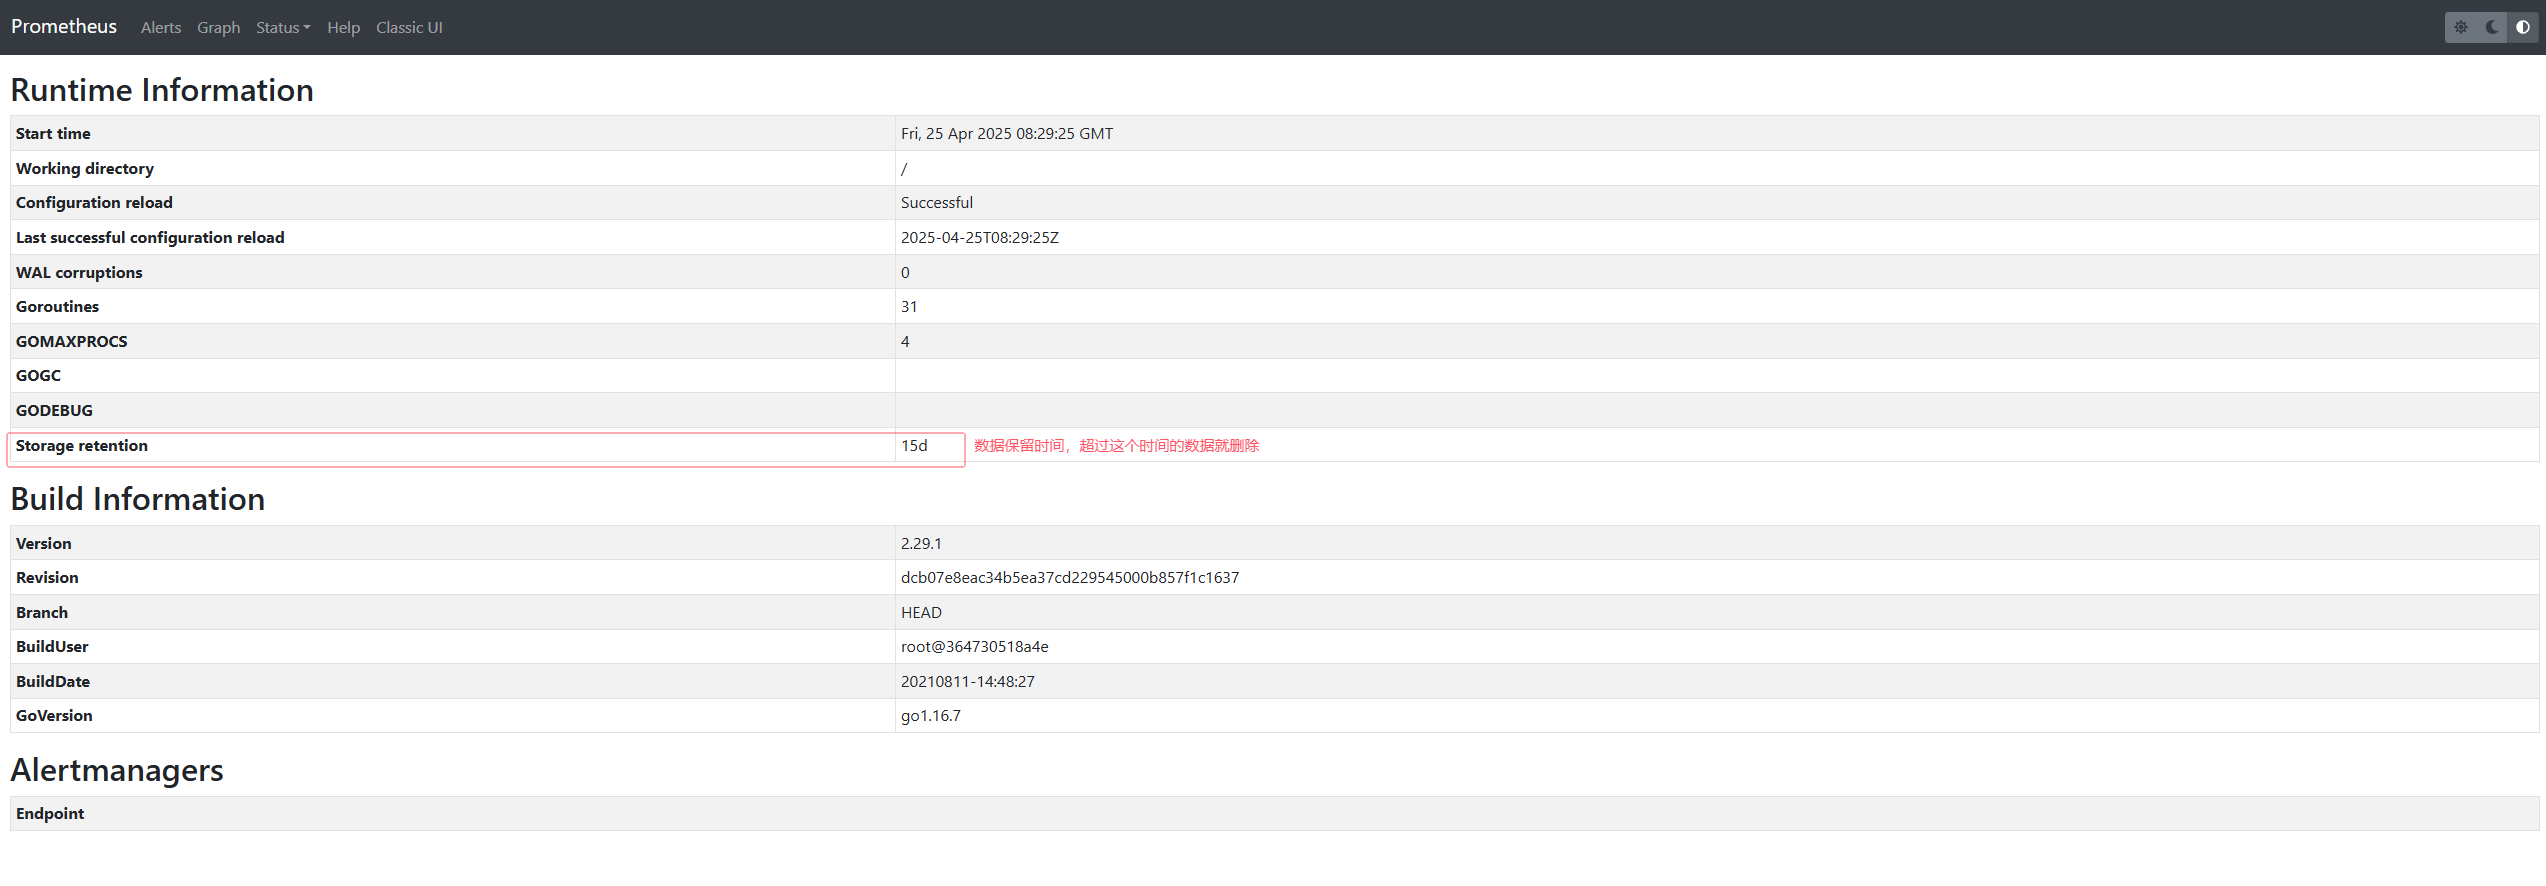Click the 'GOMAXPROCS' row label
The image size is (2546, 886).
click(72, 342)
